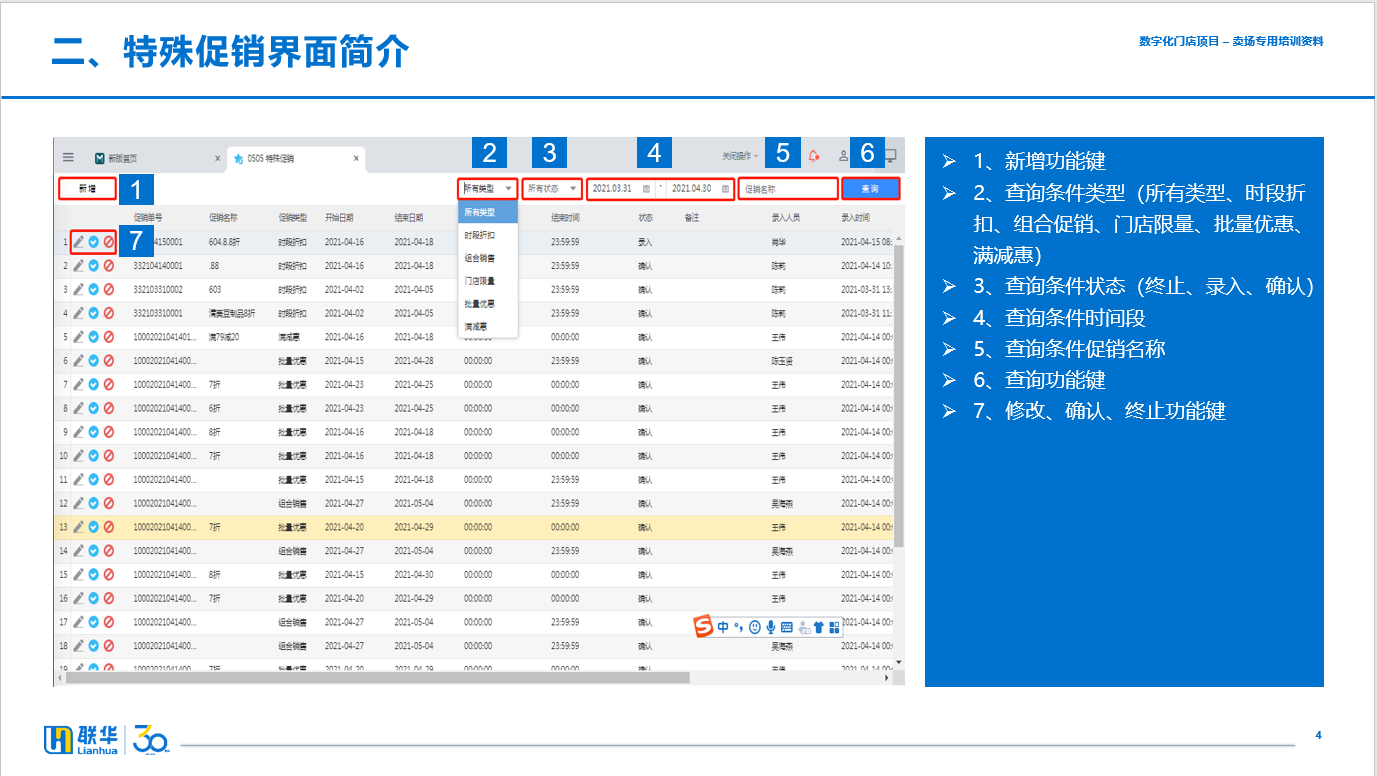This screenshot has height=776, width=1377.
Task: Choose 时段折扣 in type list
Action: [488, 235]
